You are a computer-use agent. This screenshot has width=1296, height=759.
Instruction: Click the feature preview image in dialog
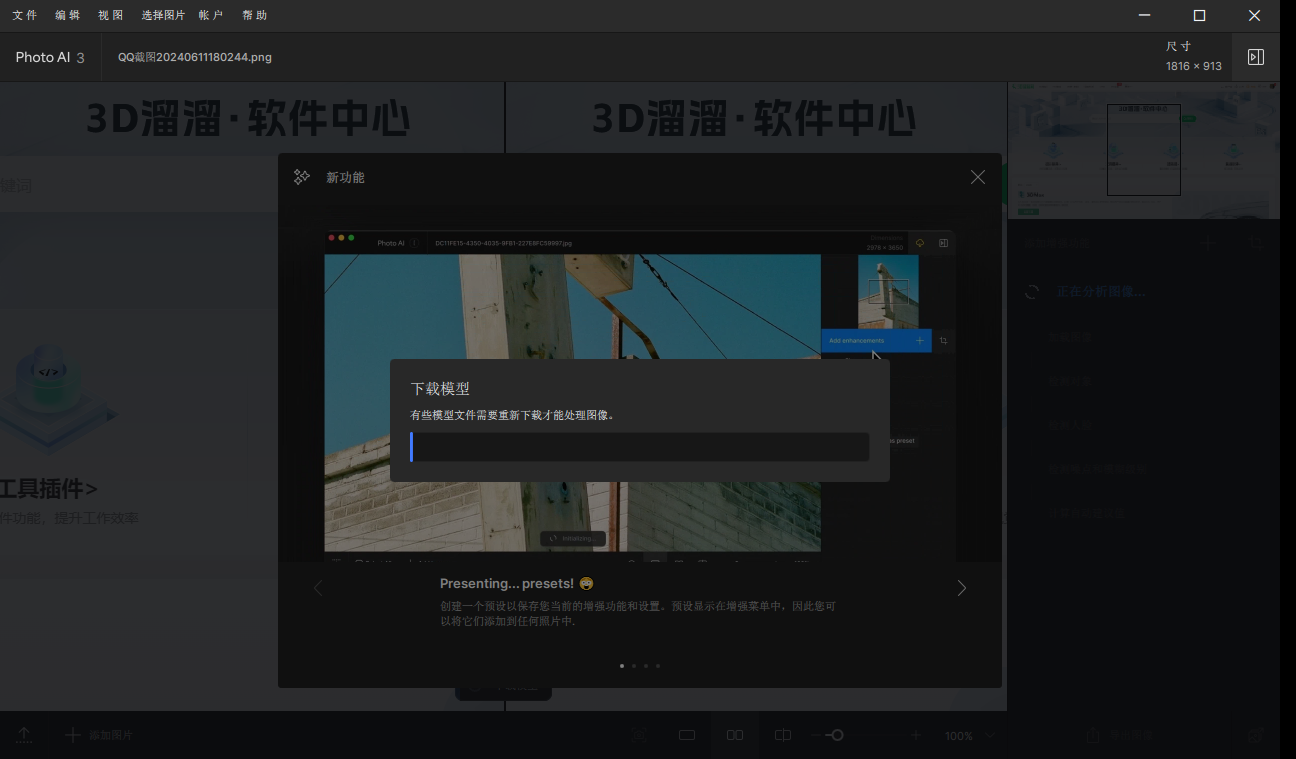(x=639, y=395)
